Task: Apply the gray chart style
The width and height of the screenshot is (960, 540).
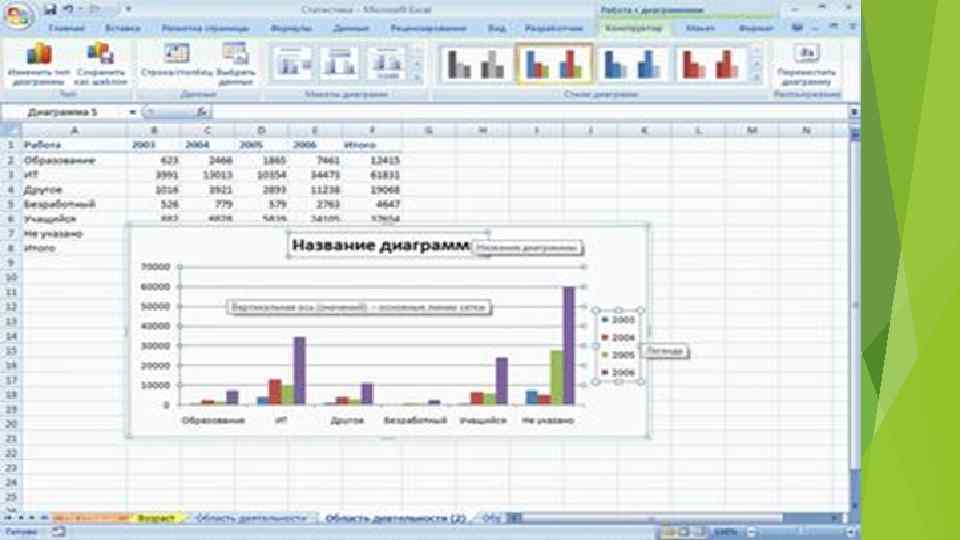Action: click(475, 64)
